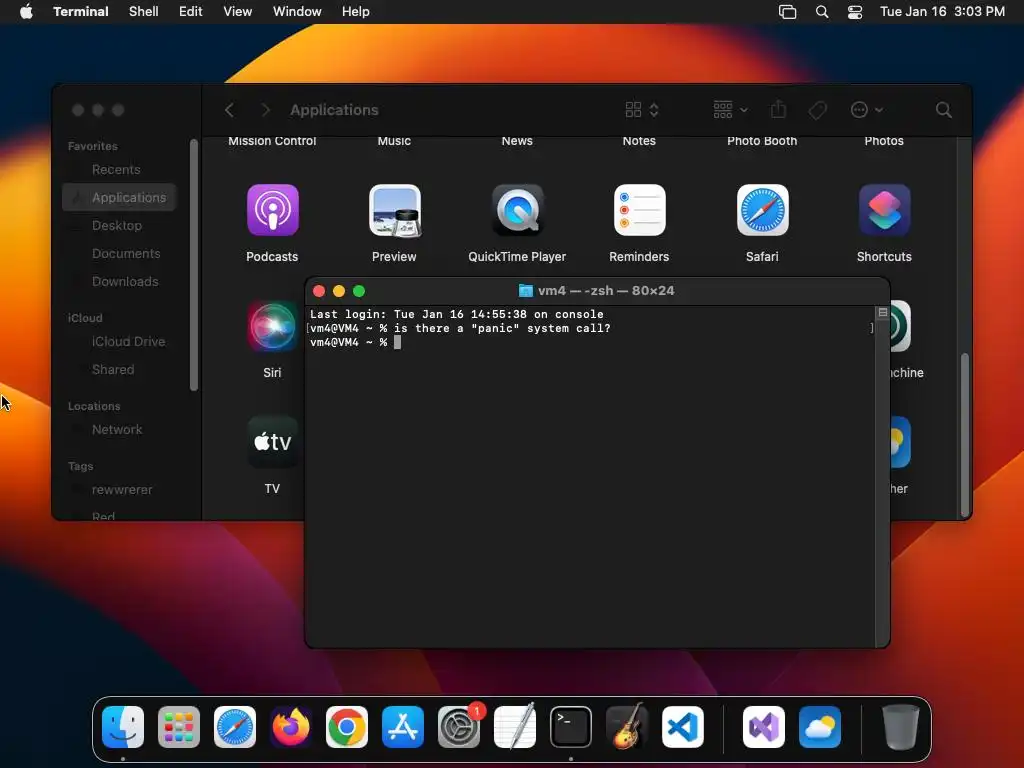This screenshot has width=1024, height=768.
Task: Select Shared in Finder sidebar
Action: pyautogui.click(x=120, y=370)
